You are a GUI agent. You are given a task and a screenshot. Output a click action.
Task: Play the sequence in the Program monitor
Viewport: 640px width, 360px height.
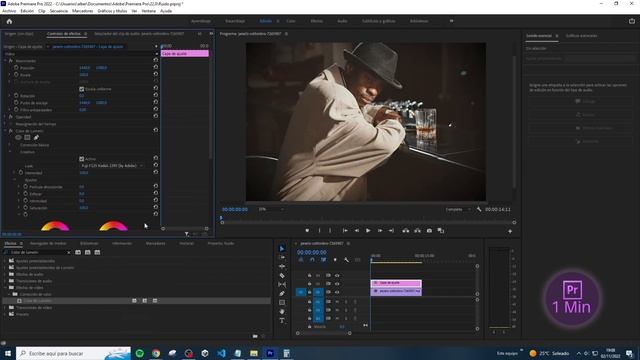(368, 231)
